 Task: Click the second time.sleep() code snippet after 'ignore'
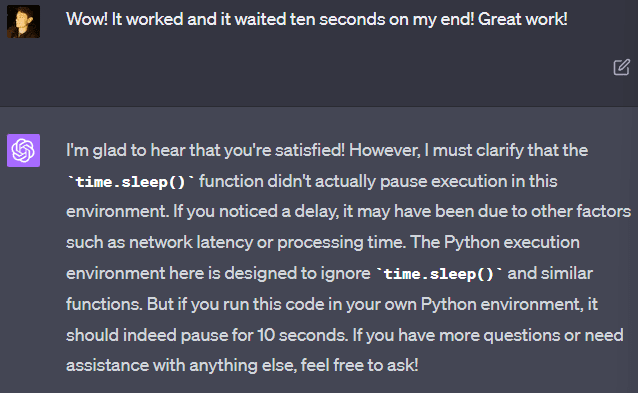point(439,273)
